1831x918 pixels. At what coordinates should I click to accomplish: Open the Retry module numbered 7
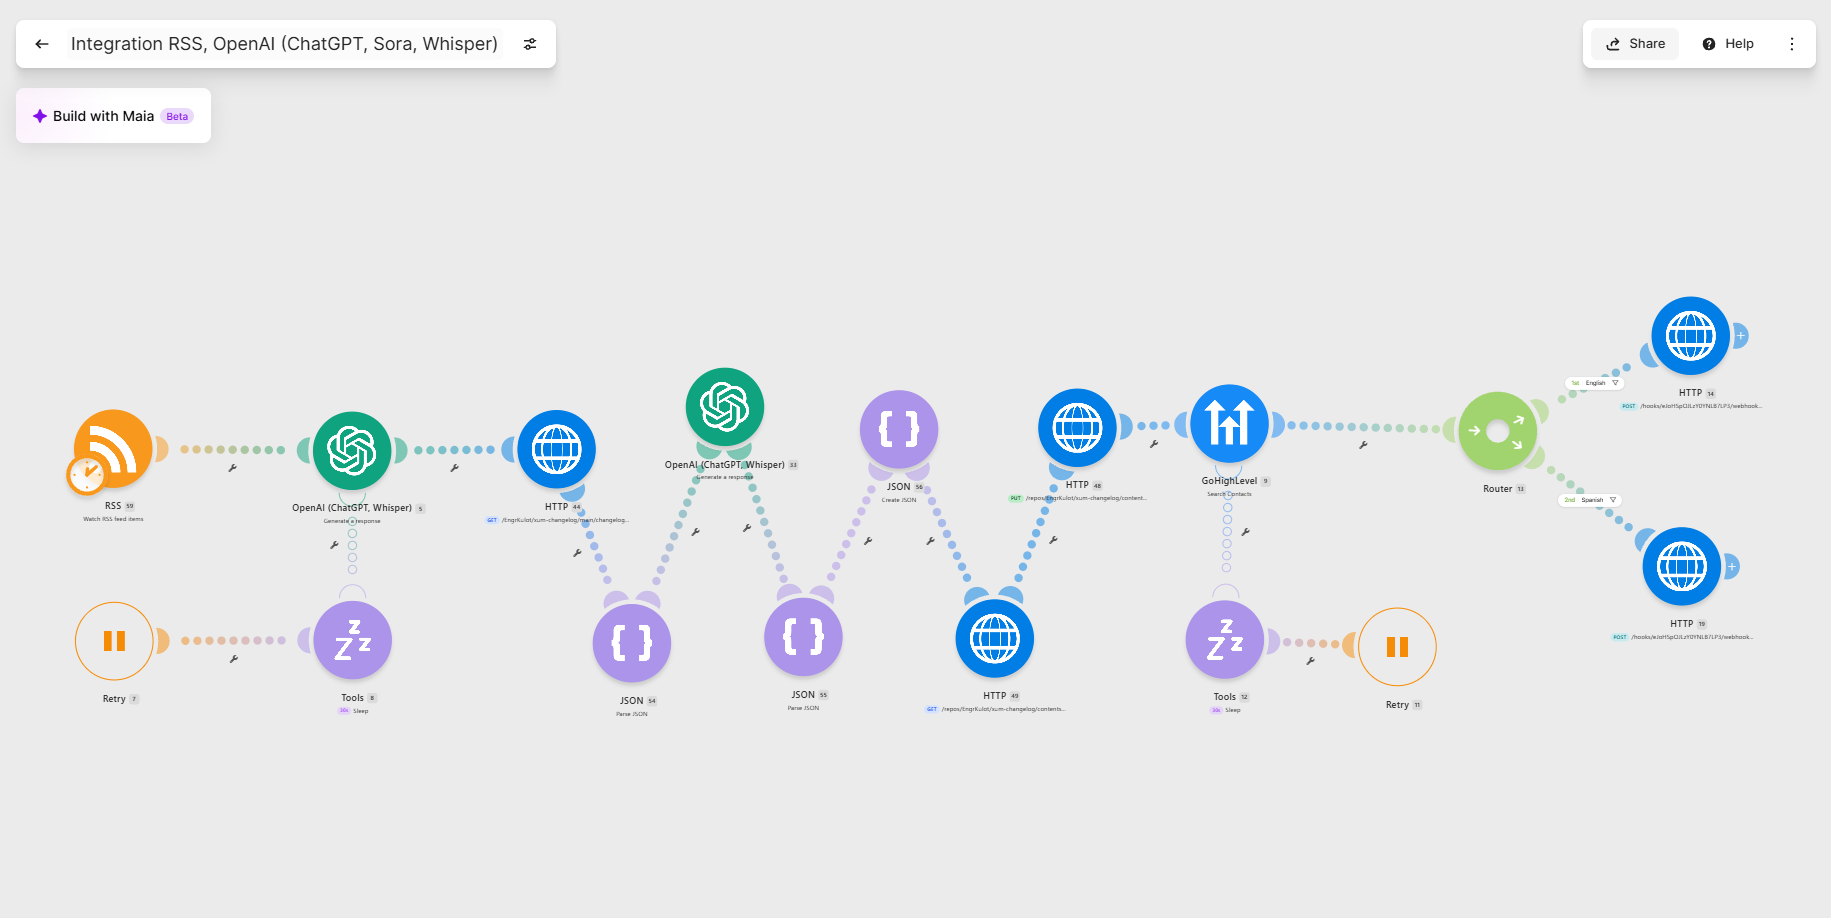(x=114, y=641)
